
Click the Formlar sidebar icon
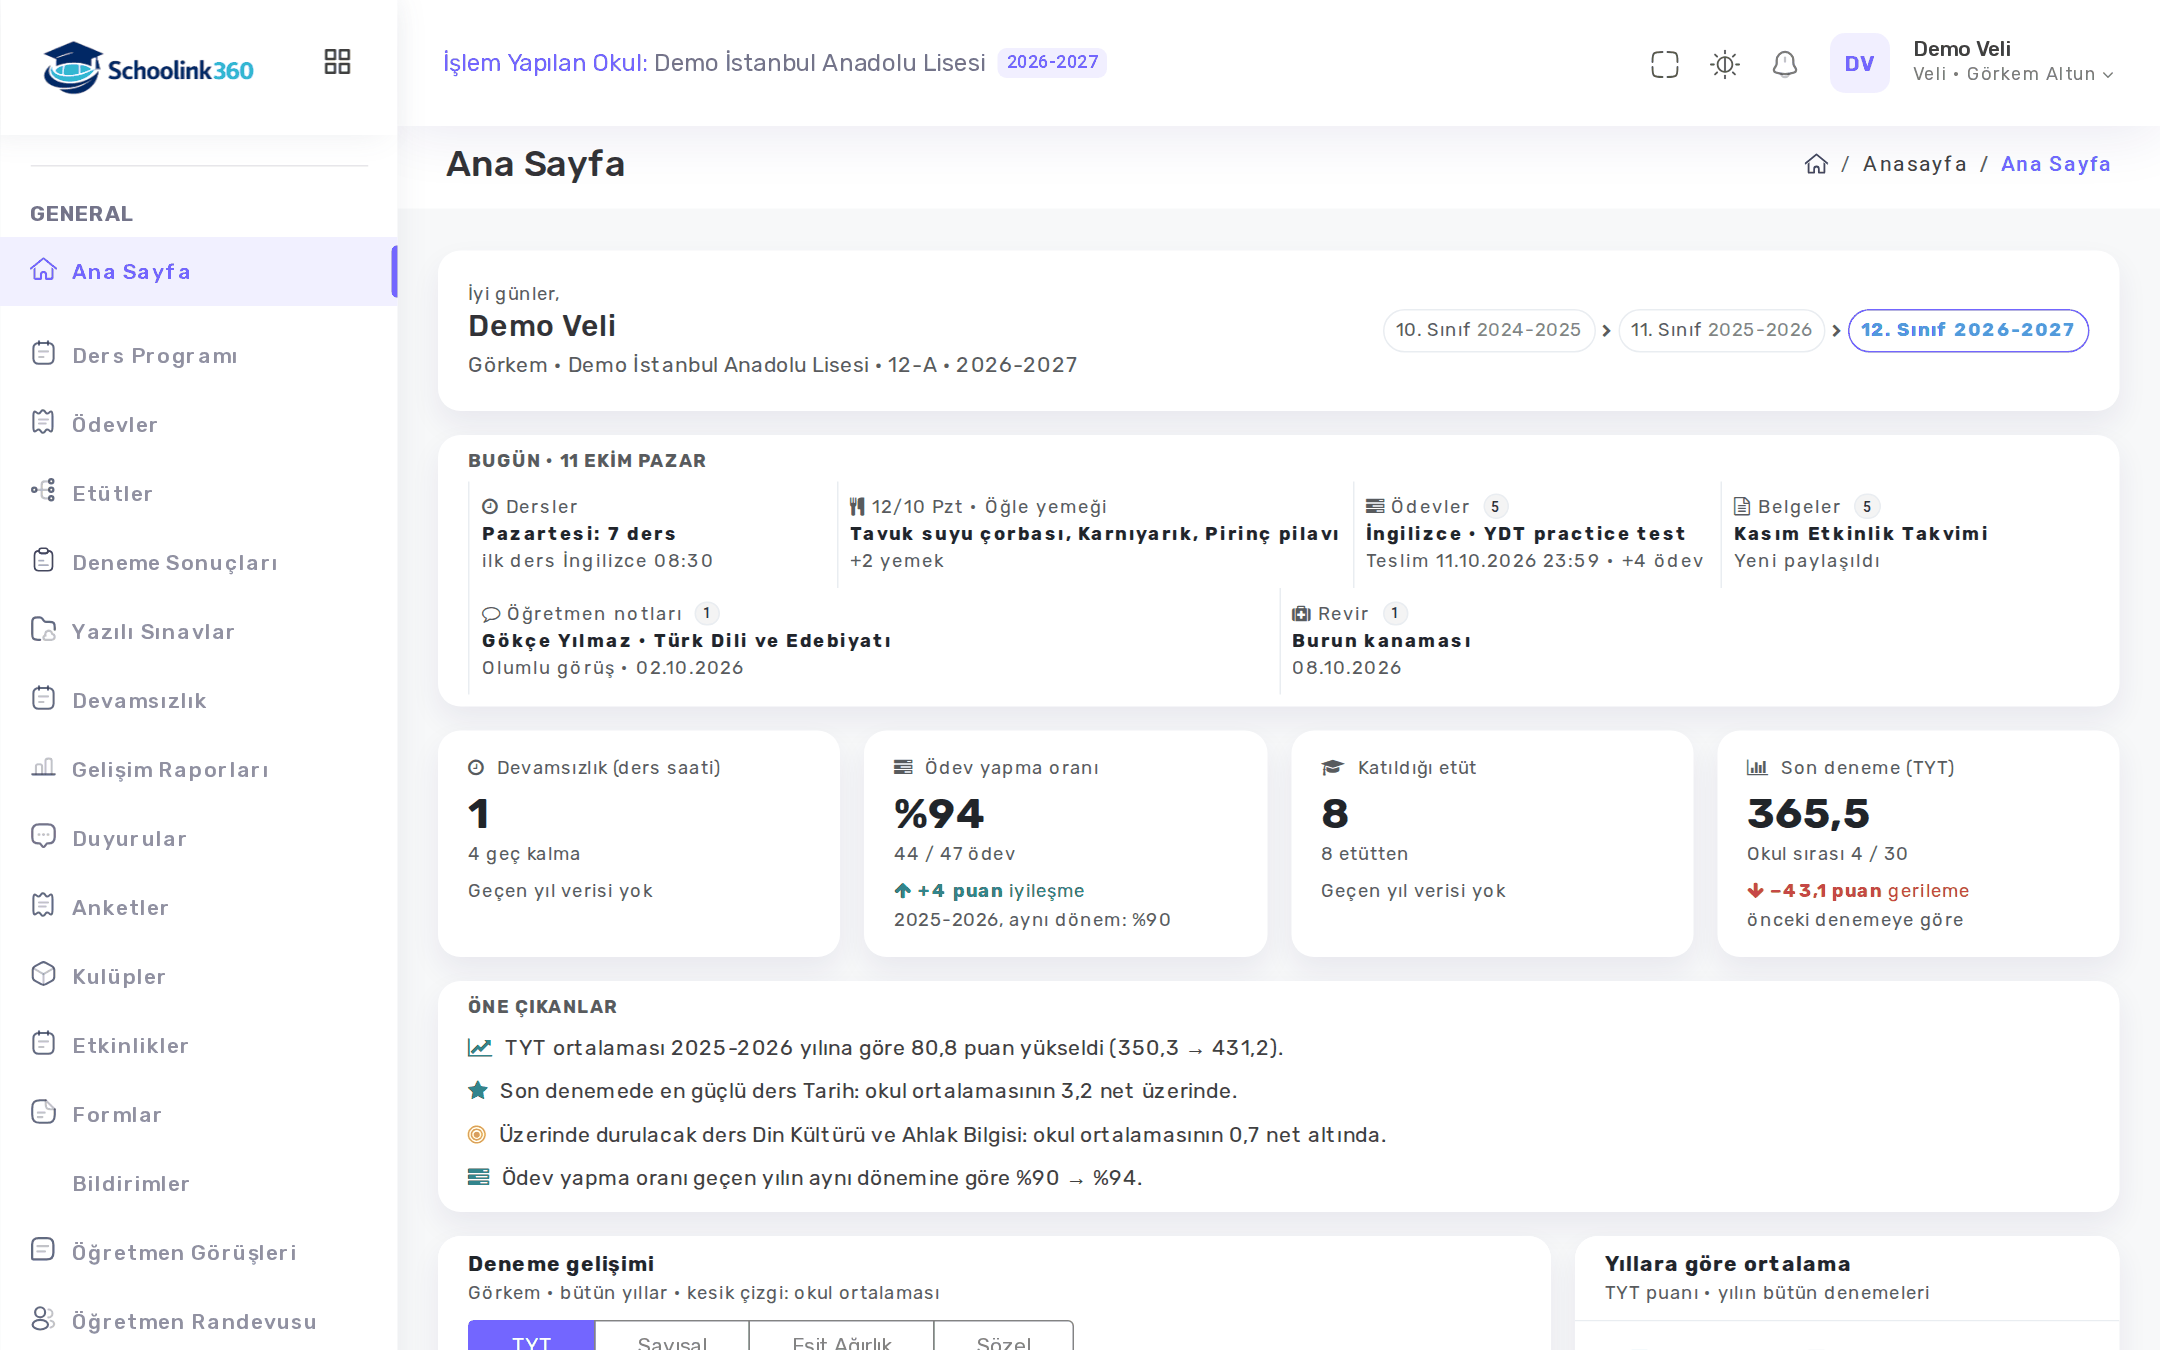coord(43,1112)
